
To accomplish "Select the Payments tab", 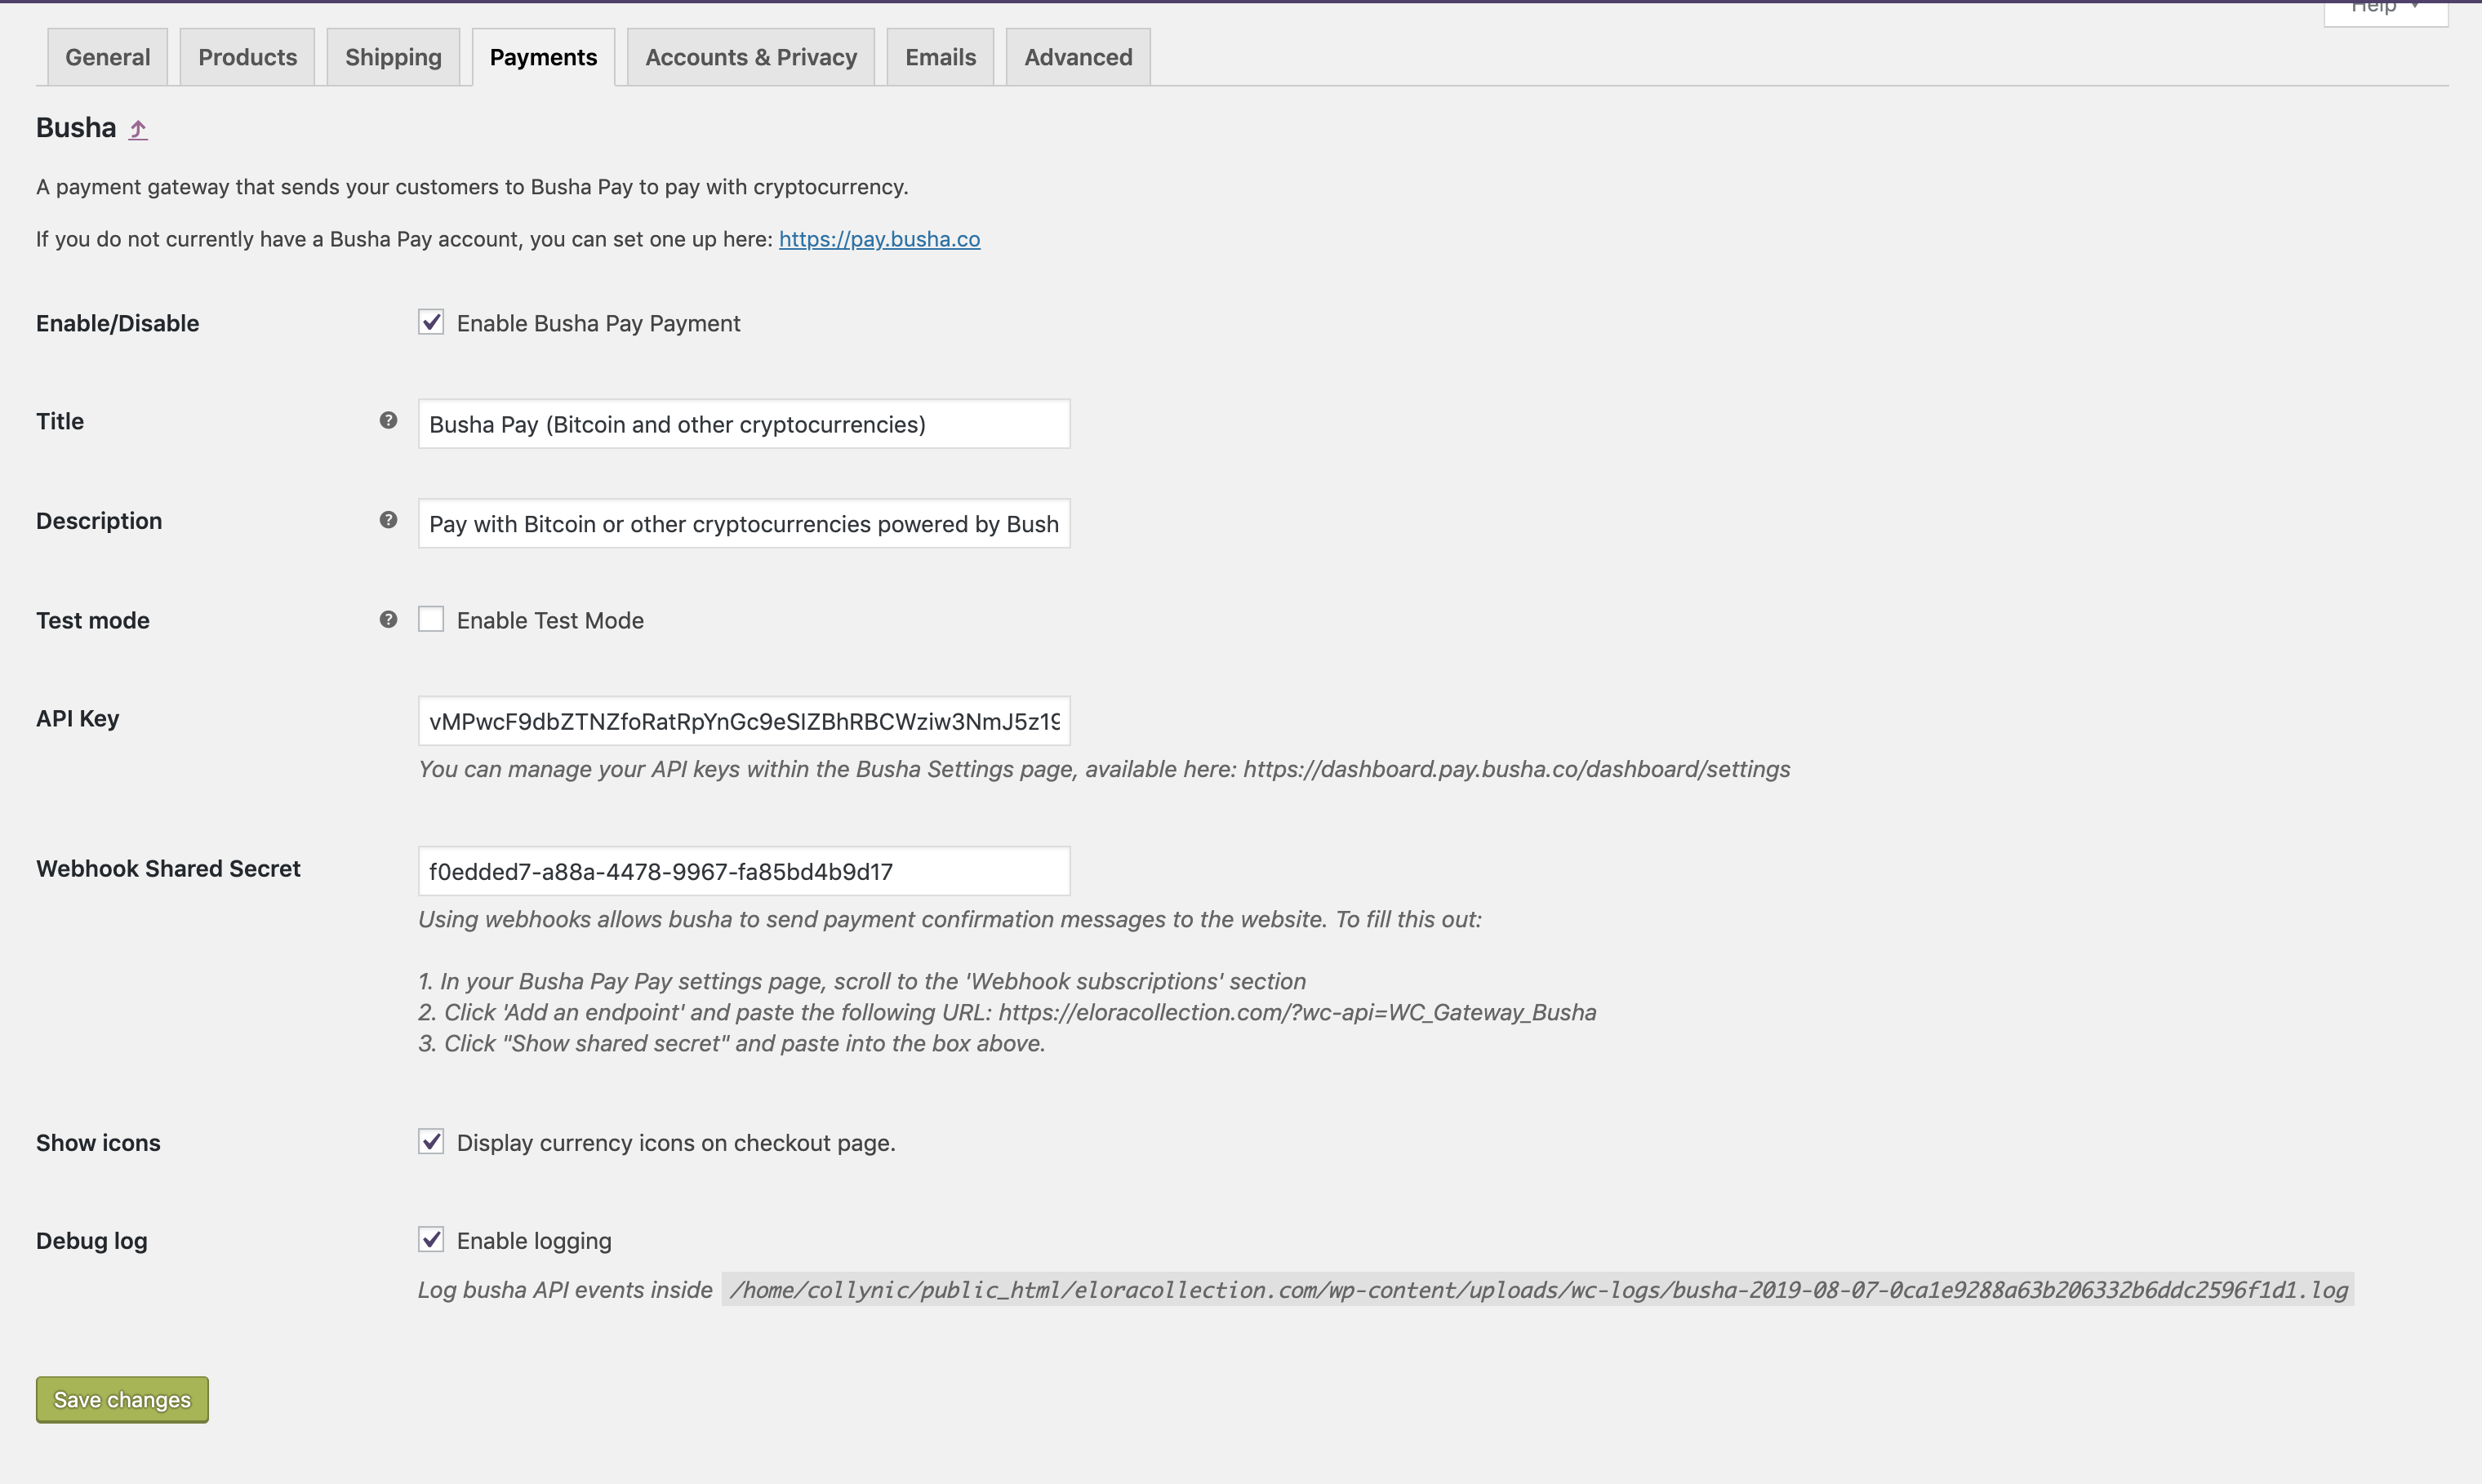I will tap(543, 57).
